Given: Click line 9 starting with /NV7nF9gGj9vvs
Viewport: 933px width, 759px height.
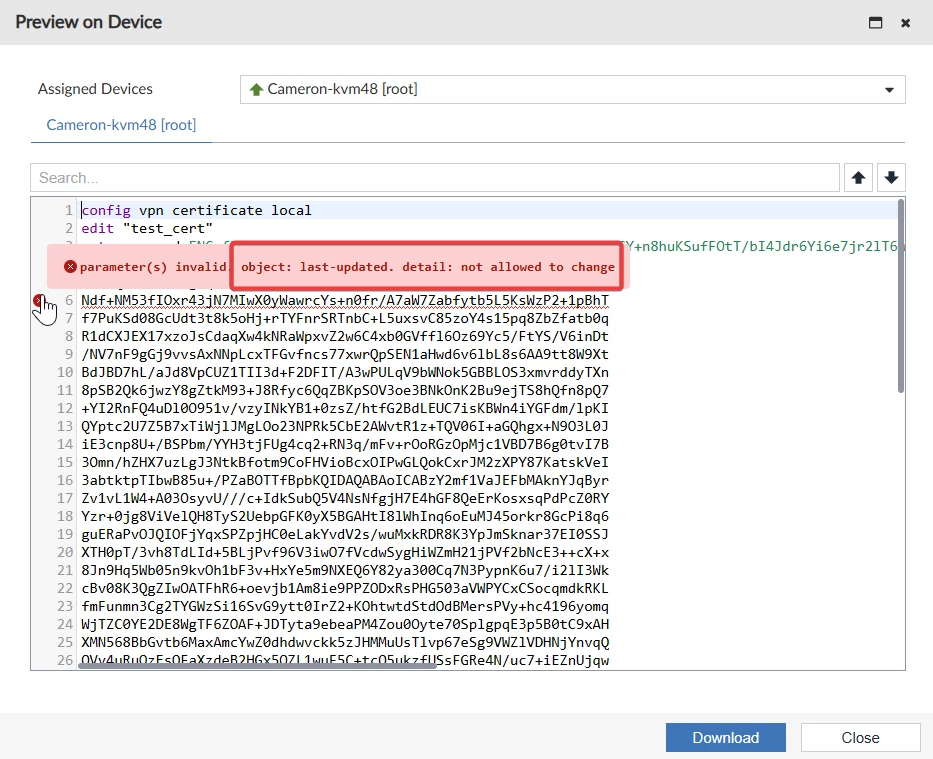Looking at the screenshot, I should 345,355.
